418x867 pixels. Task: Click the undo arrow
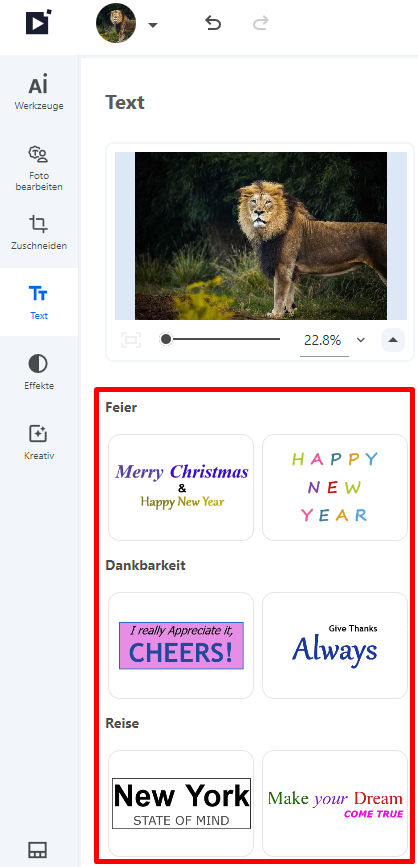point(213,23)
